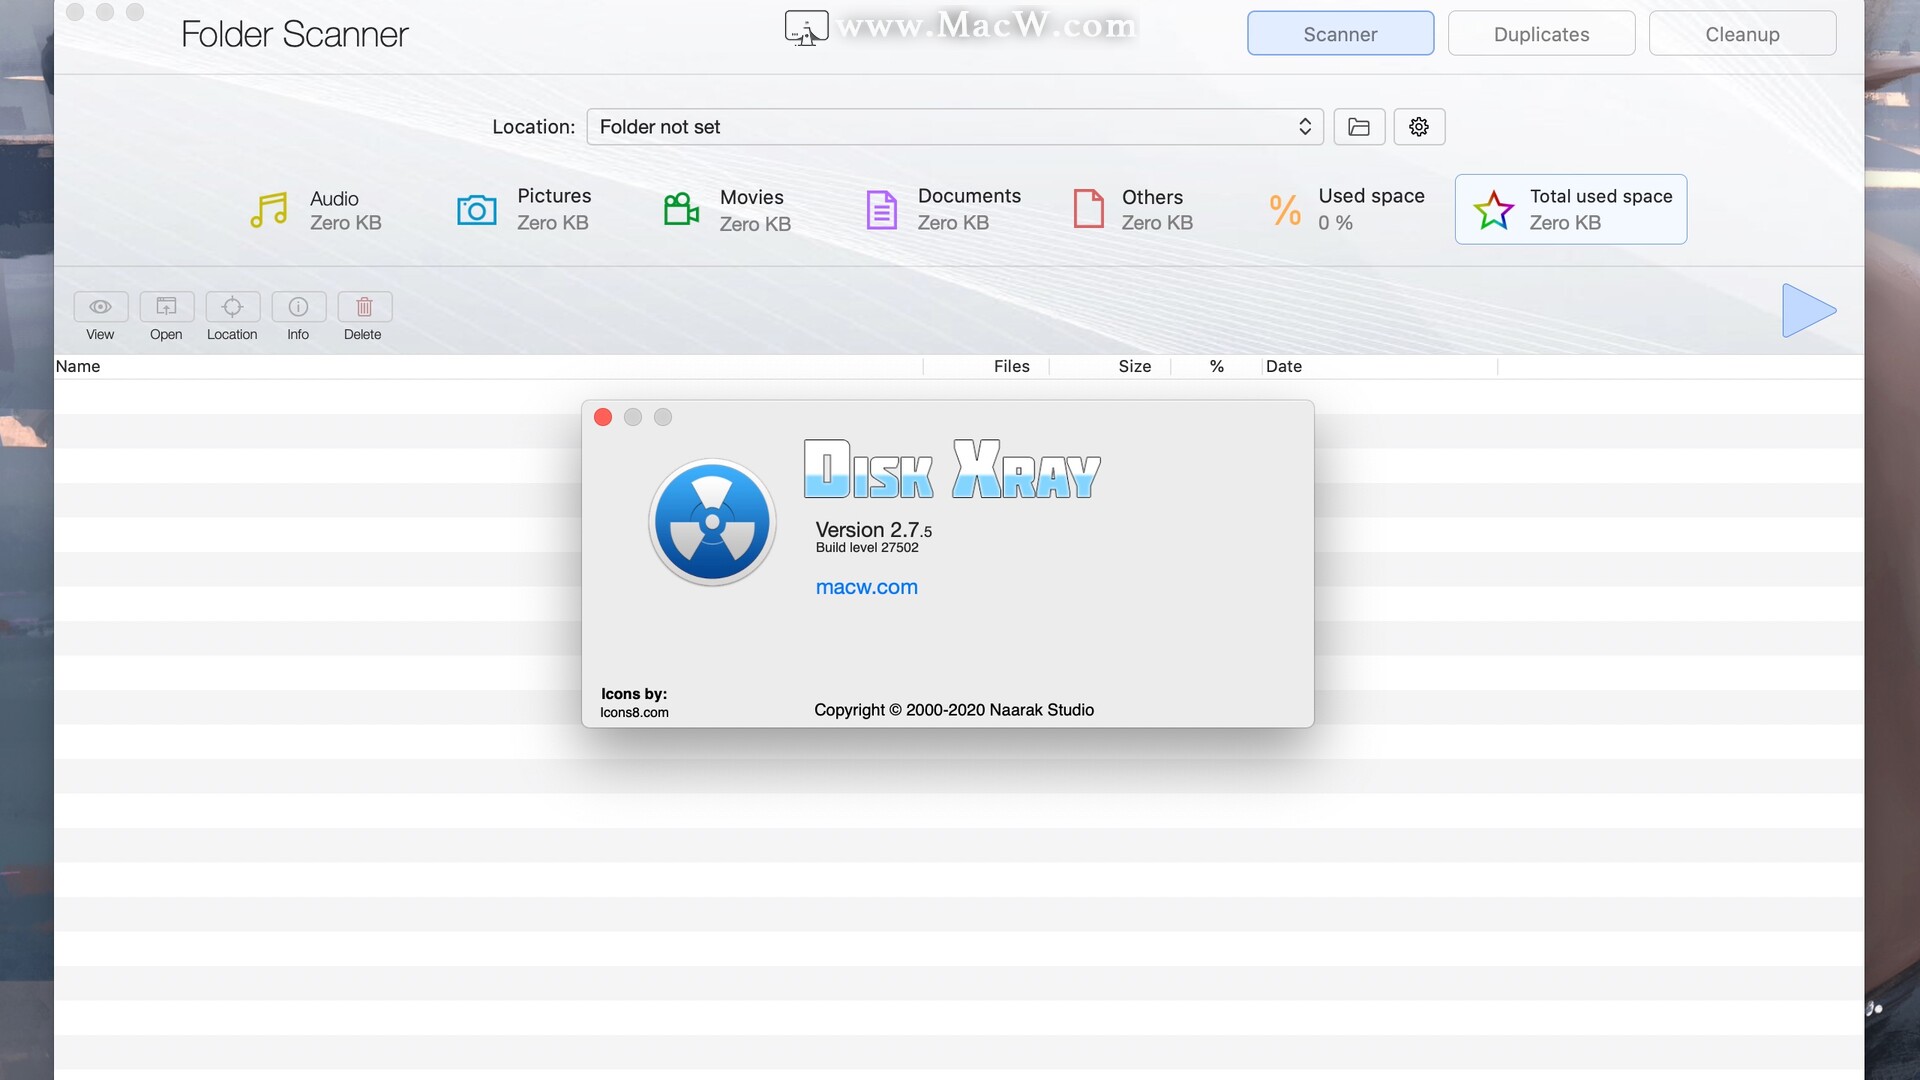Sort by the Size column header
1920x1080 pixels.
1134,367
